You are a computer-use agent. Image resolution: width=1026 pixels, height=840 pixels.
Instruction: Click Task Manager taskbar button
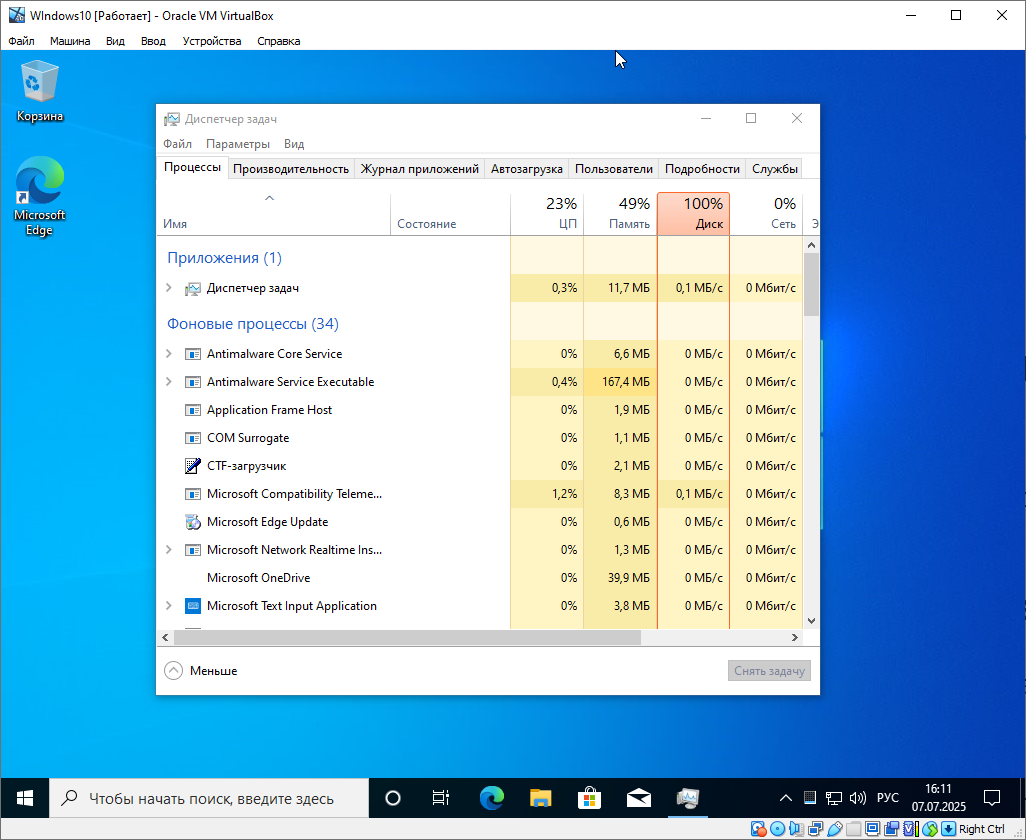tap(688, 798)
